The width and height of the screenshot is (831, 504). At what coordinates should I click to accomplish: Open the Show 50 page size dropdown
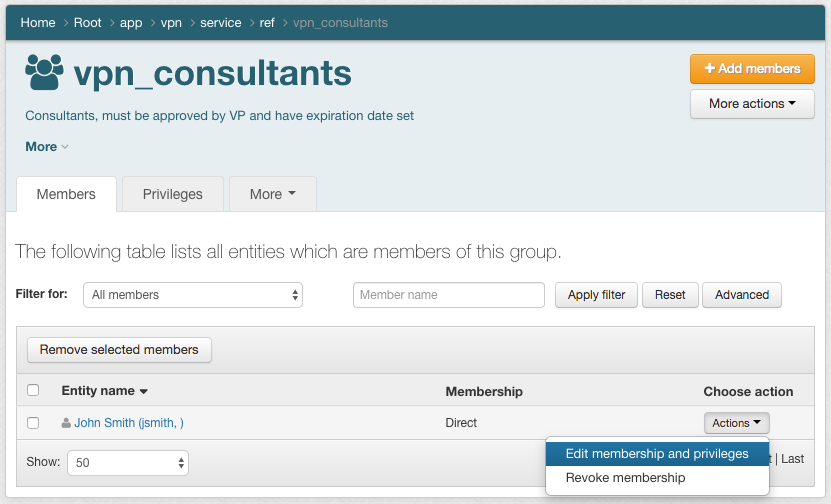pyautogui.click(x=127, y=463)
